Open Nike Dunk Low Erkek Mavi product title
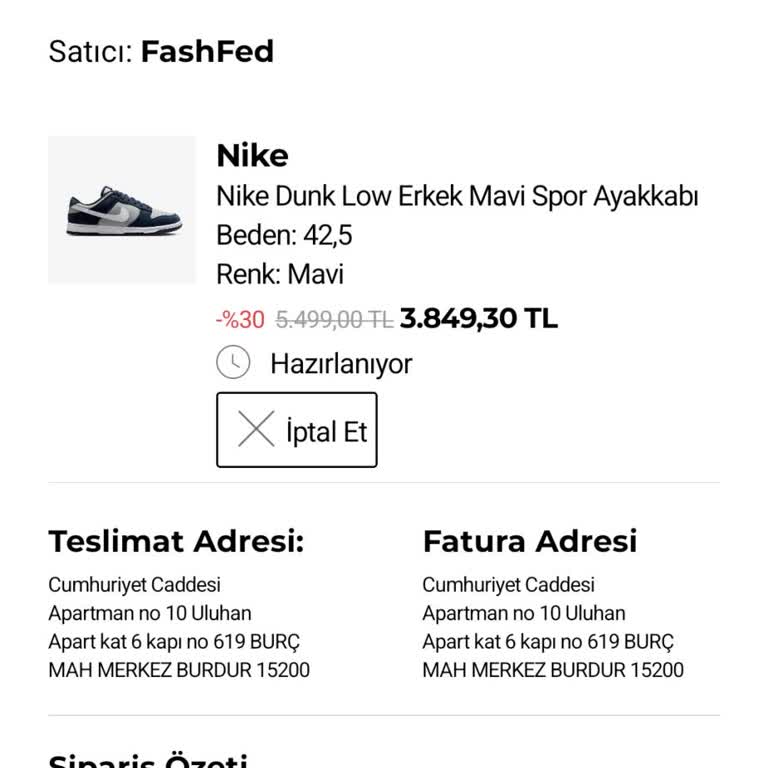The height and width of the screenshot is (768, 768). 457,196
